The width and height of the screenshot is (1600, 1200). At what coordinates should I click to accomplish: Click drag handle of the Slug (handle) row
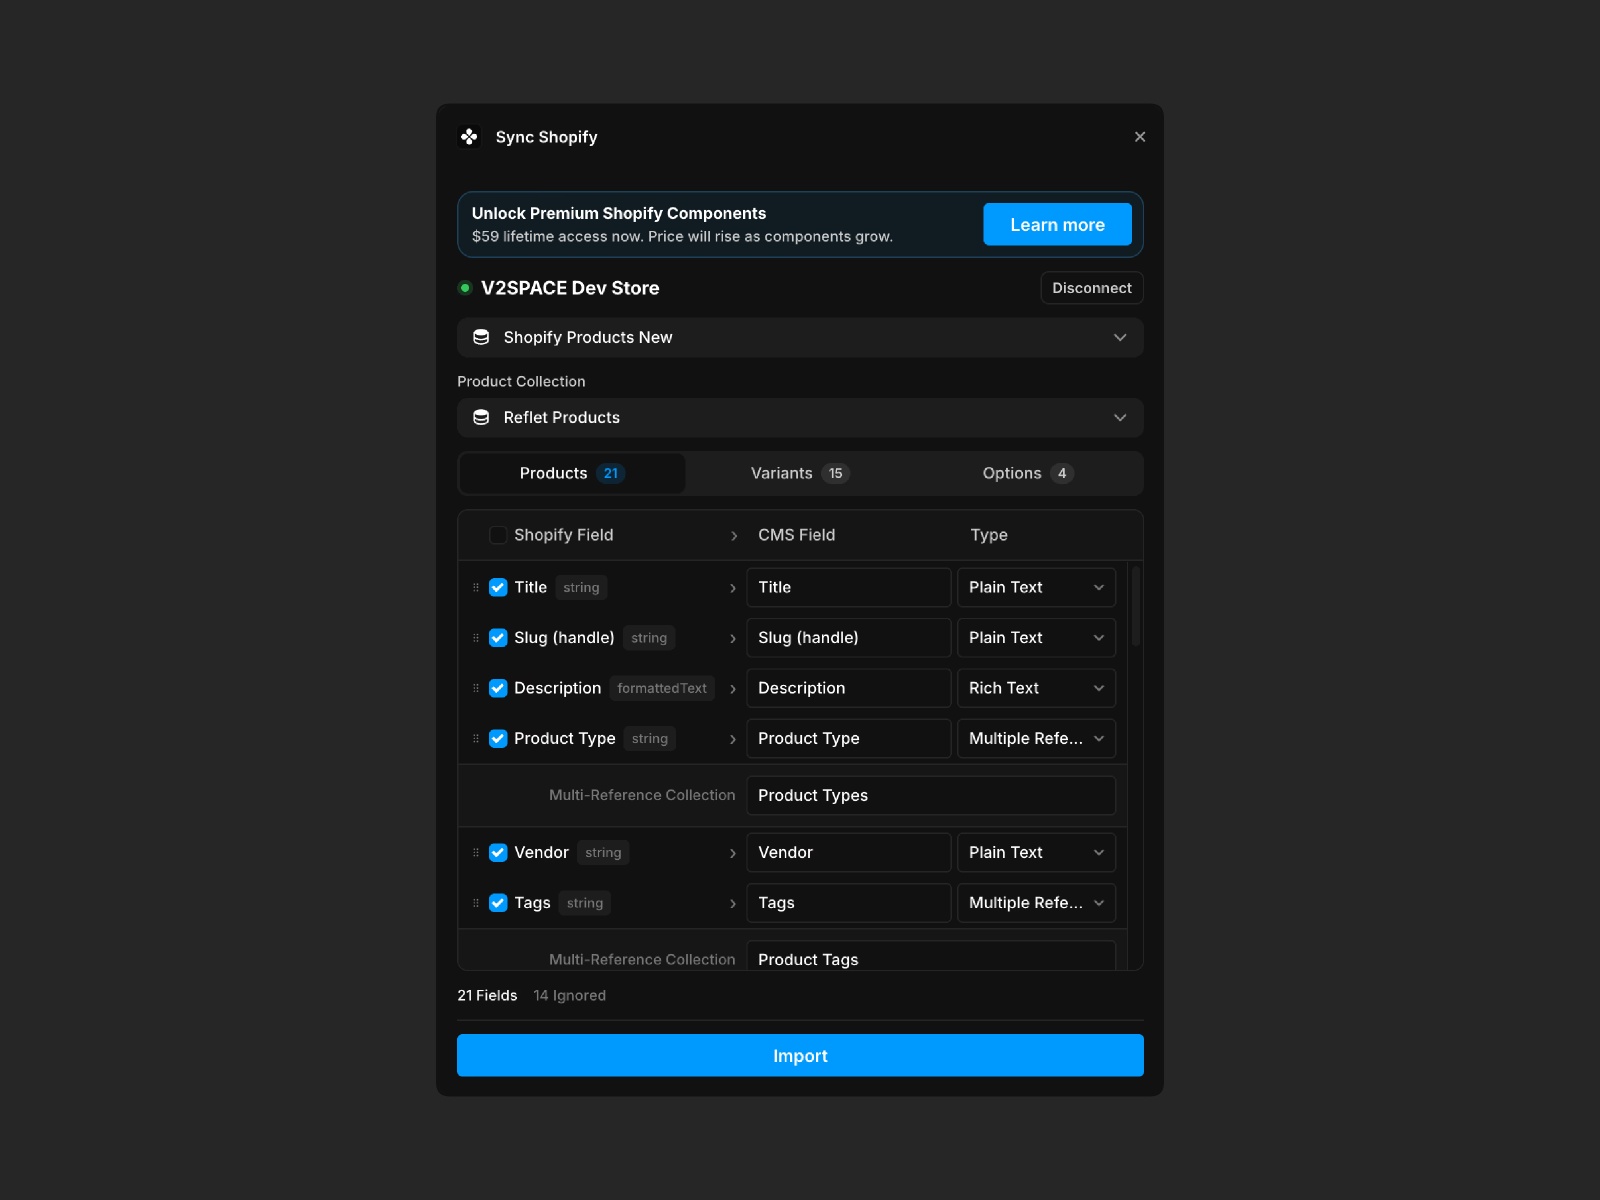(x=476, y=638)
